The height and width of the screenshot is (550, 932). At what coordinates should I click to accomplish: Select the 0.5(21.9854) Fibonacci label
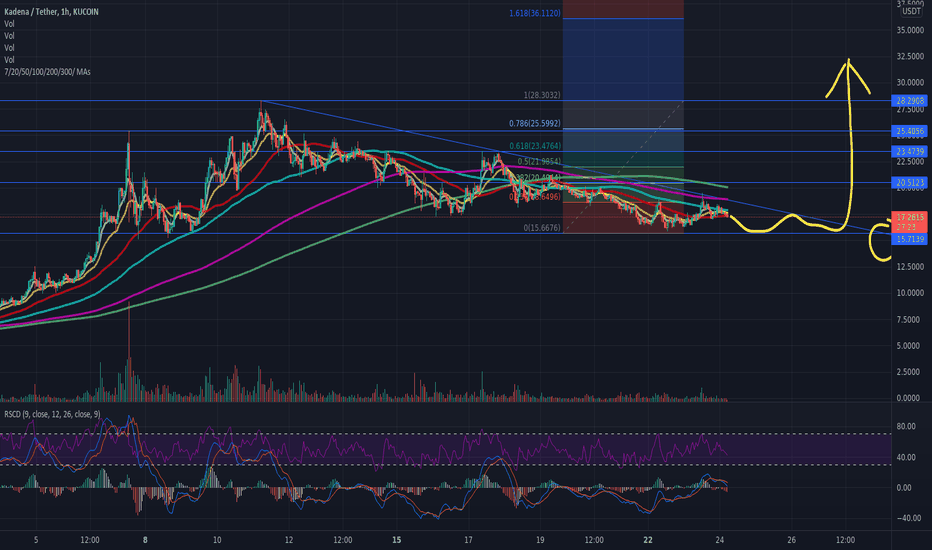(x=539, y=162)
